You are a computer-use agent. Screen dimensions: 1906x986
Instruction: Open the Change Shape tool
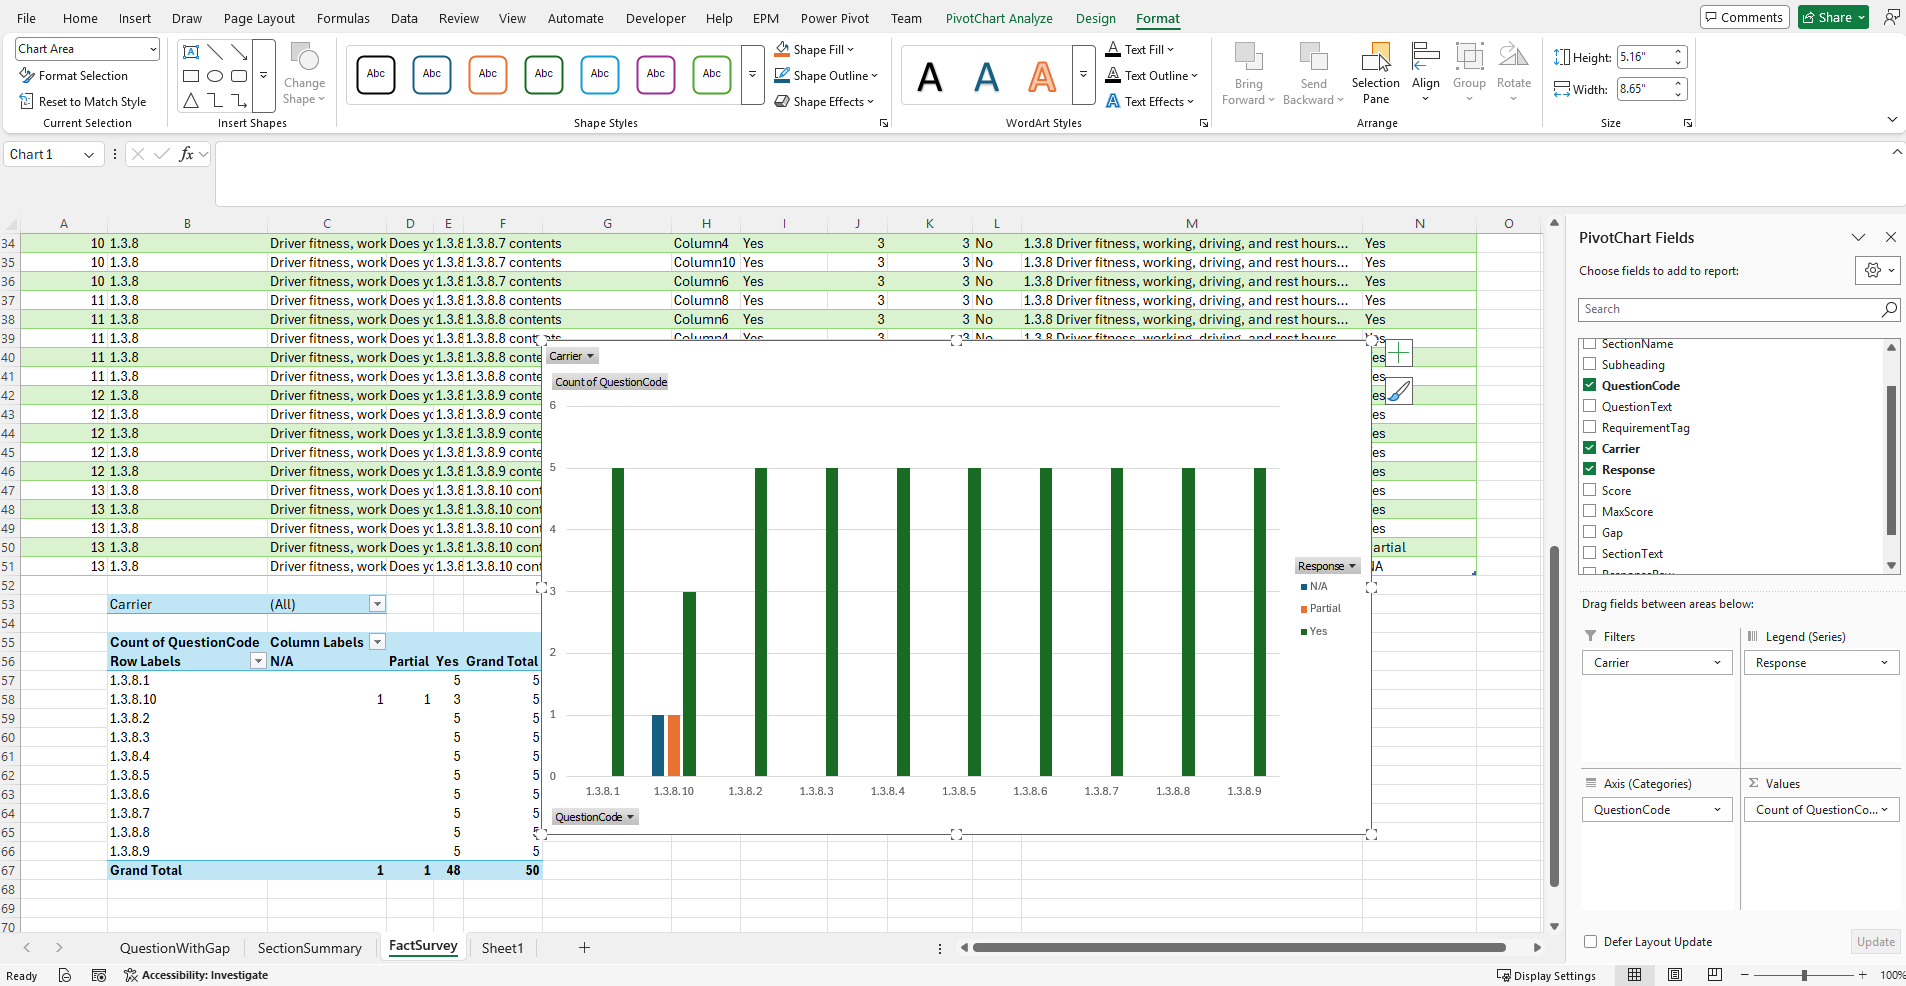point(304,74)
